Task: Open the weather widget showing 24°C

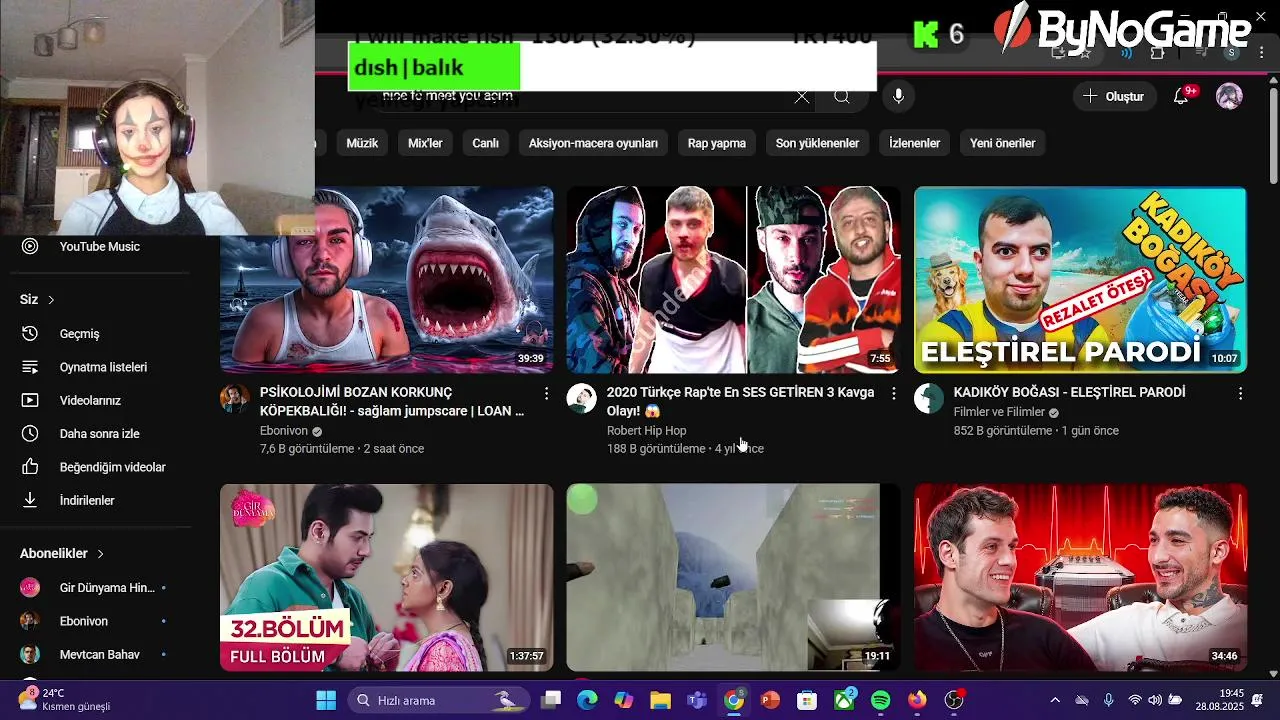Action: tap(65, 700)
